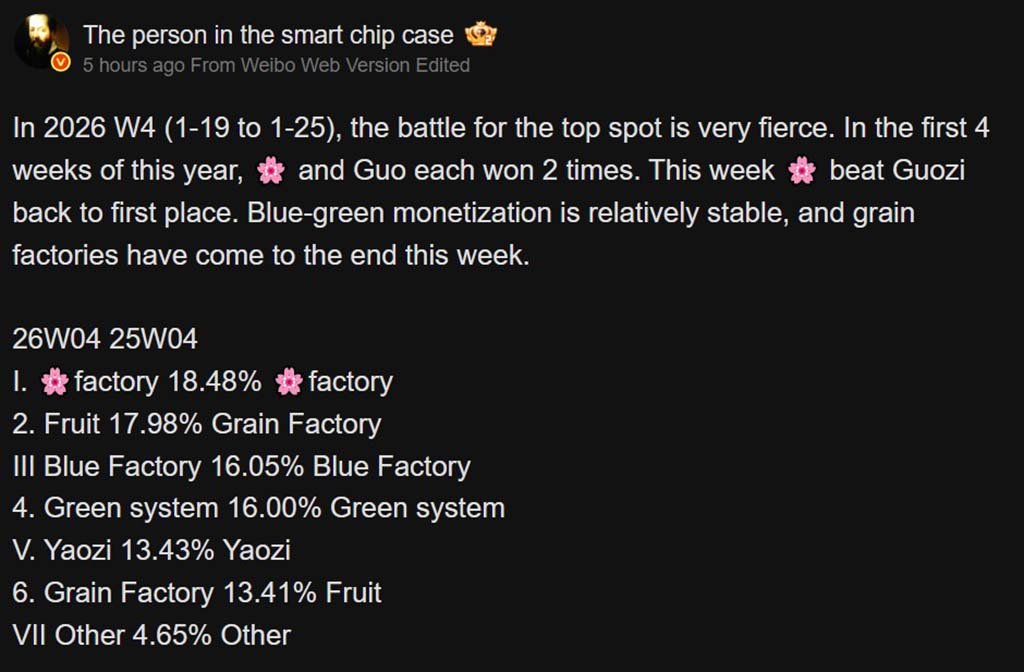Viewport: 1024px width, 672px height.
Task: Click the flower emoji before "and Guo"
Action: click(x=270, y=171)
